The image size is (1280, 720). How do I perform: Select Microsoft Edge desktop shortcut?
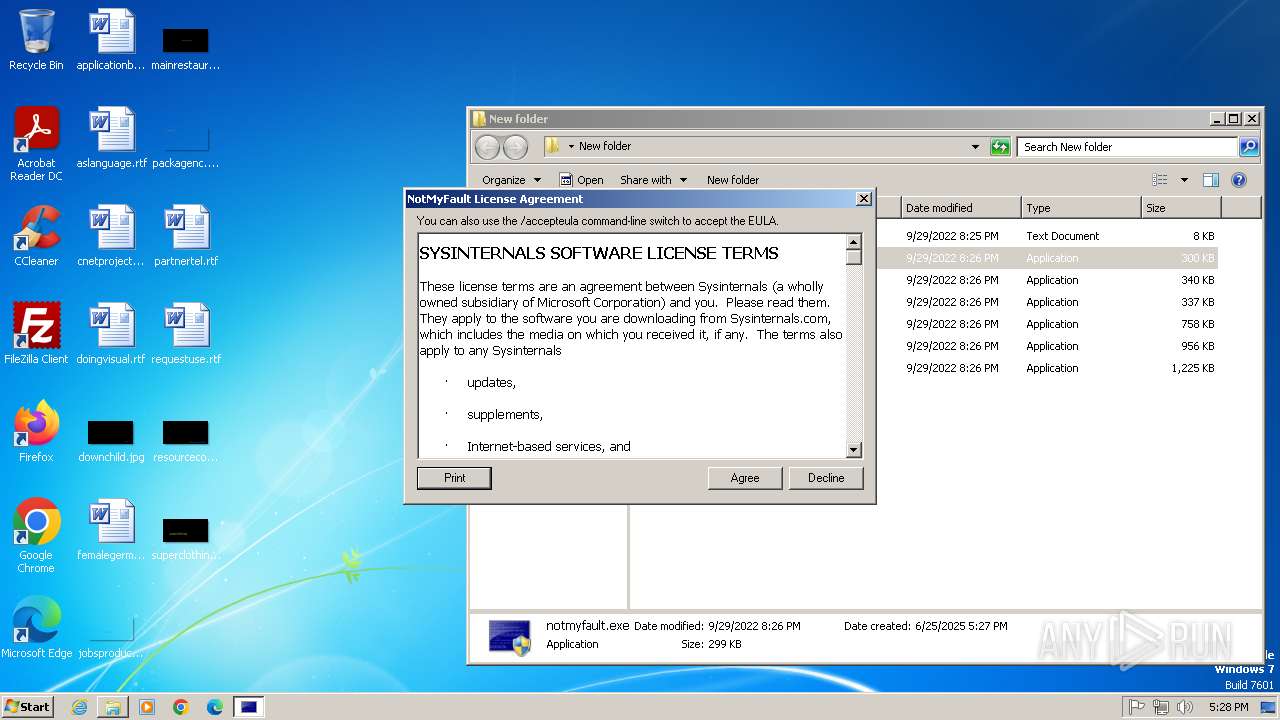coord(36,628)
